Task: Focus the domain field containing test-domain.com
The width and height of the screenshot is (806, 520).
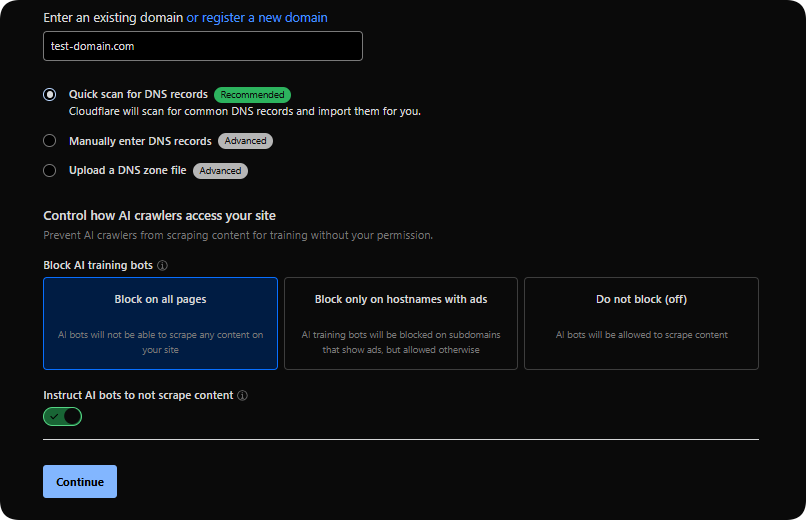Action: [202, 46]
